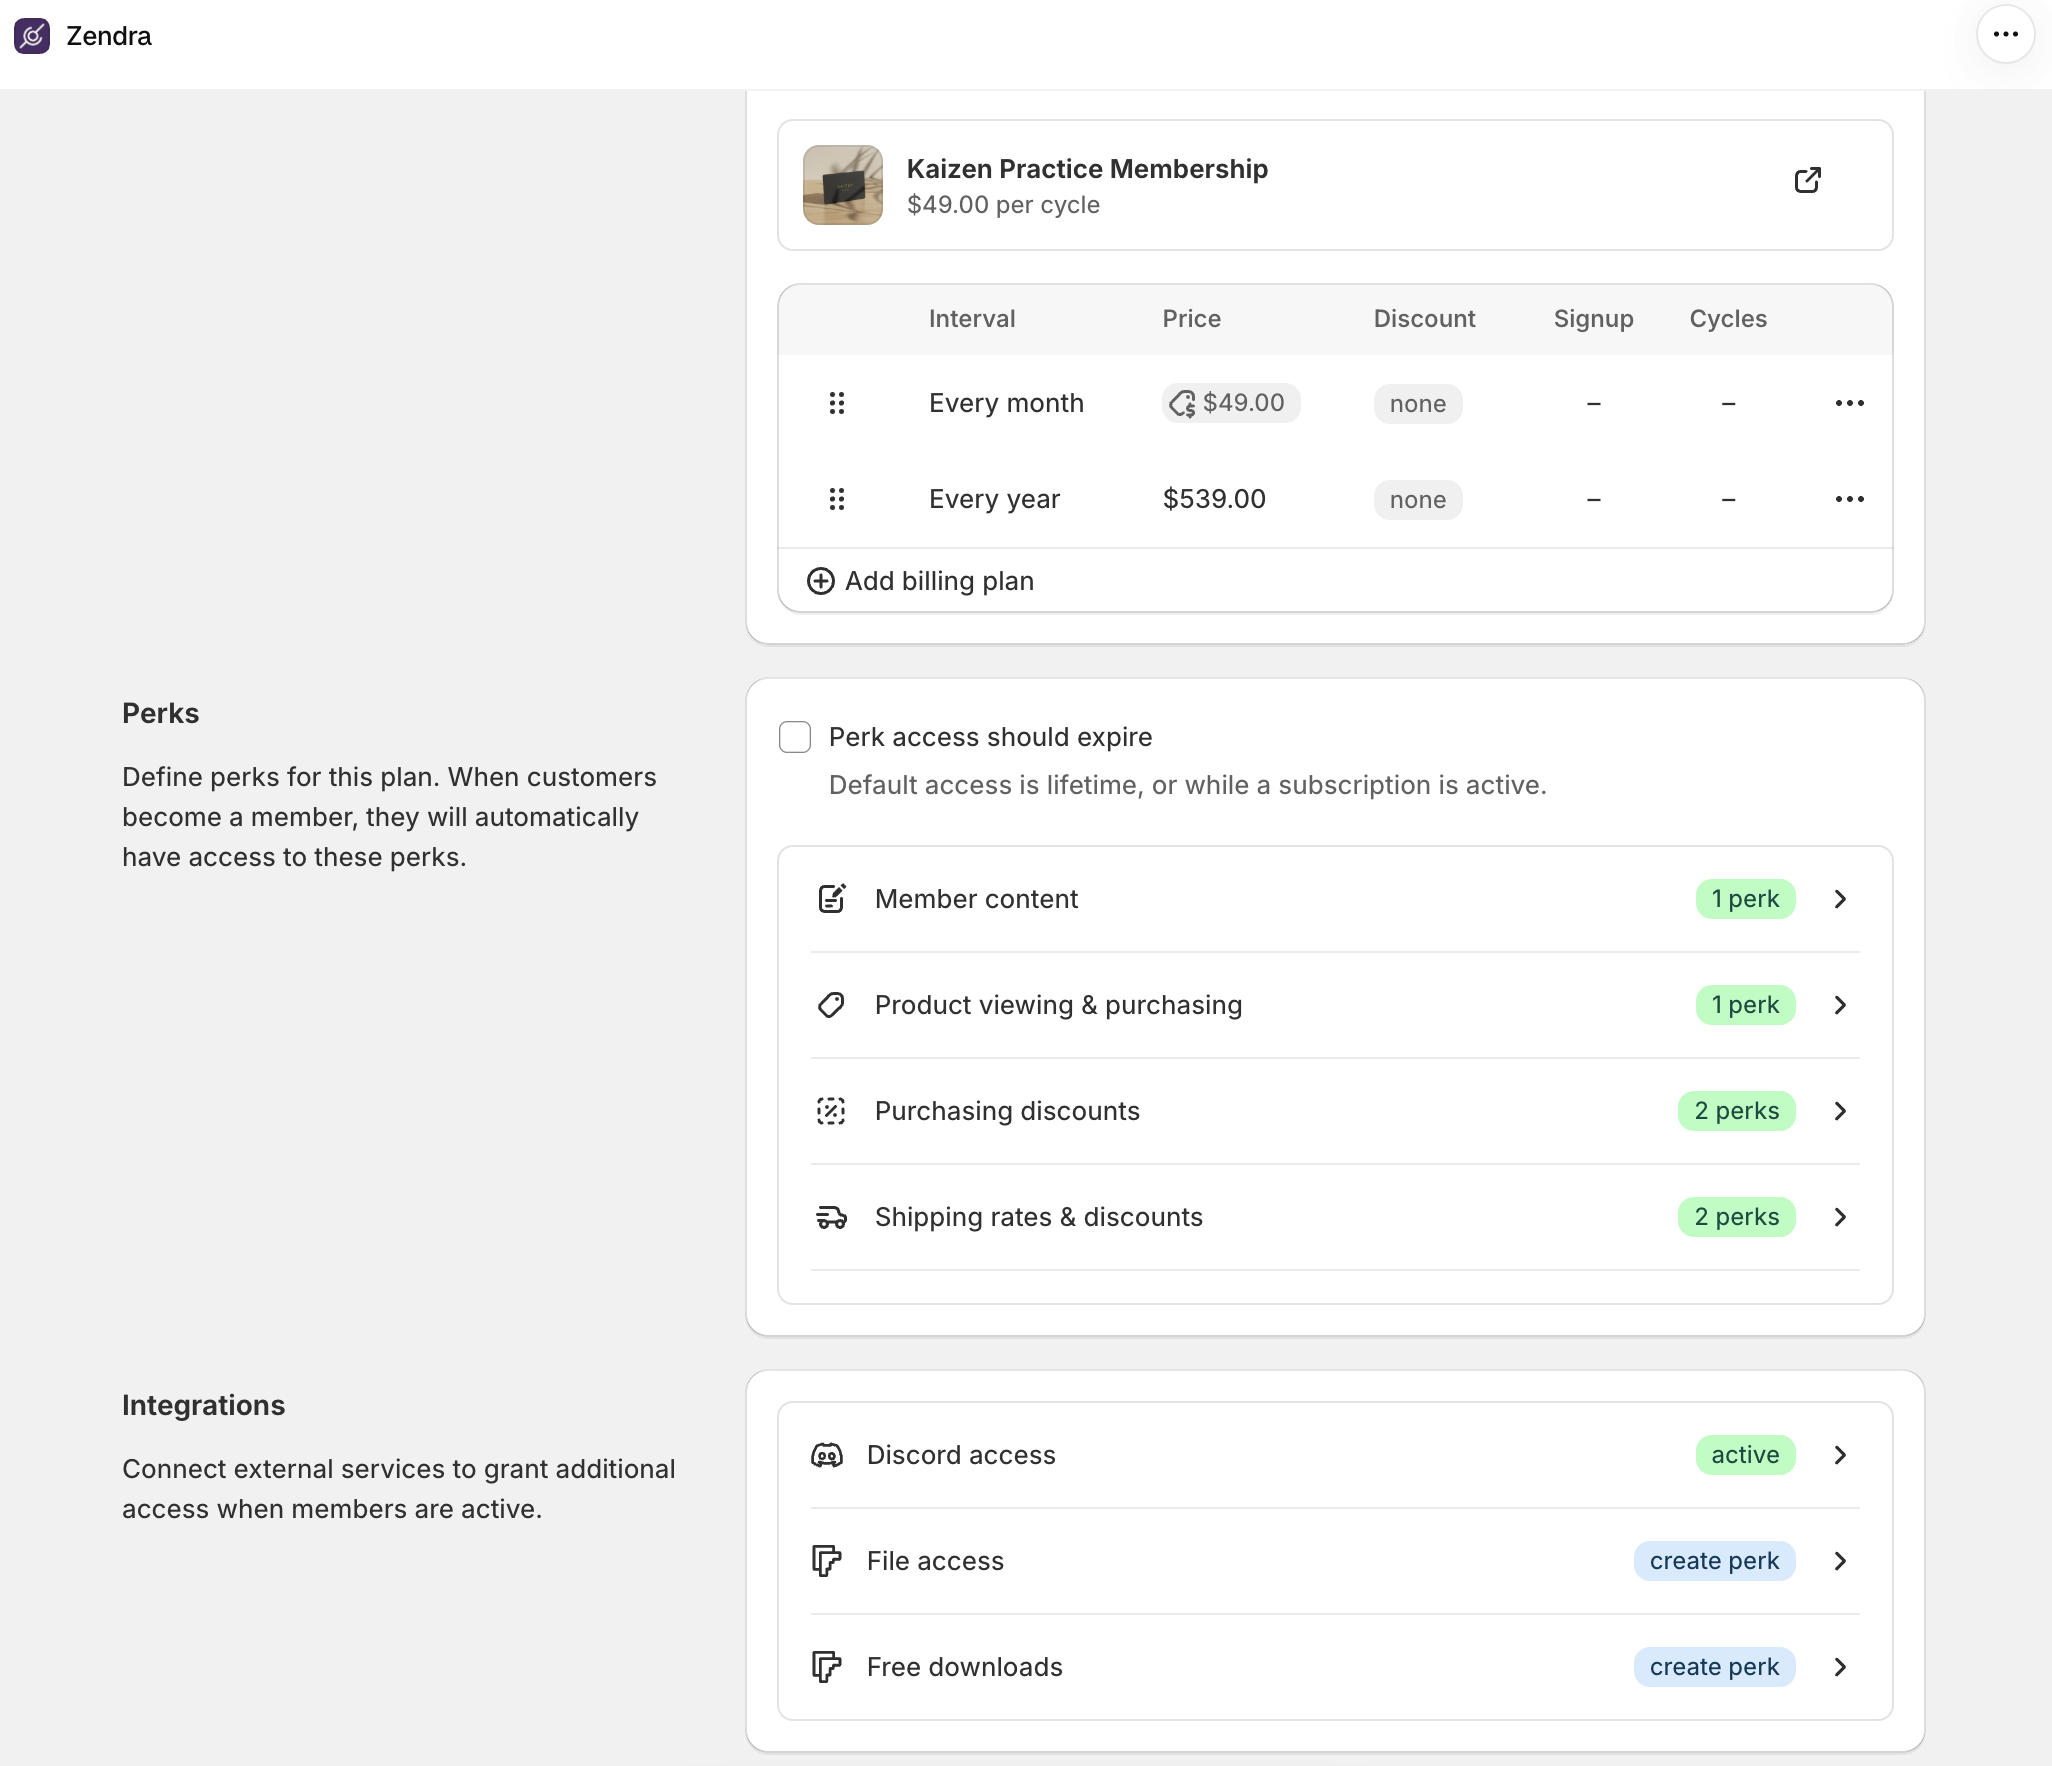
Task: Open the top-right more options menu
Action: pyautogui.click(x=2005, y=35)
